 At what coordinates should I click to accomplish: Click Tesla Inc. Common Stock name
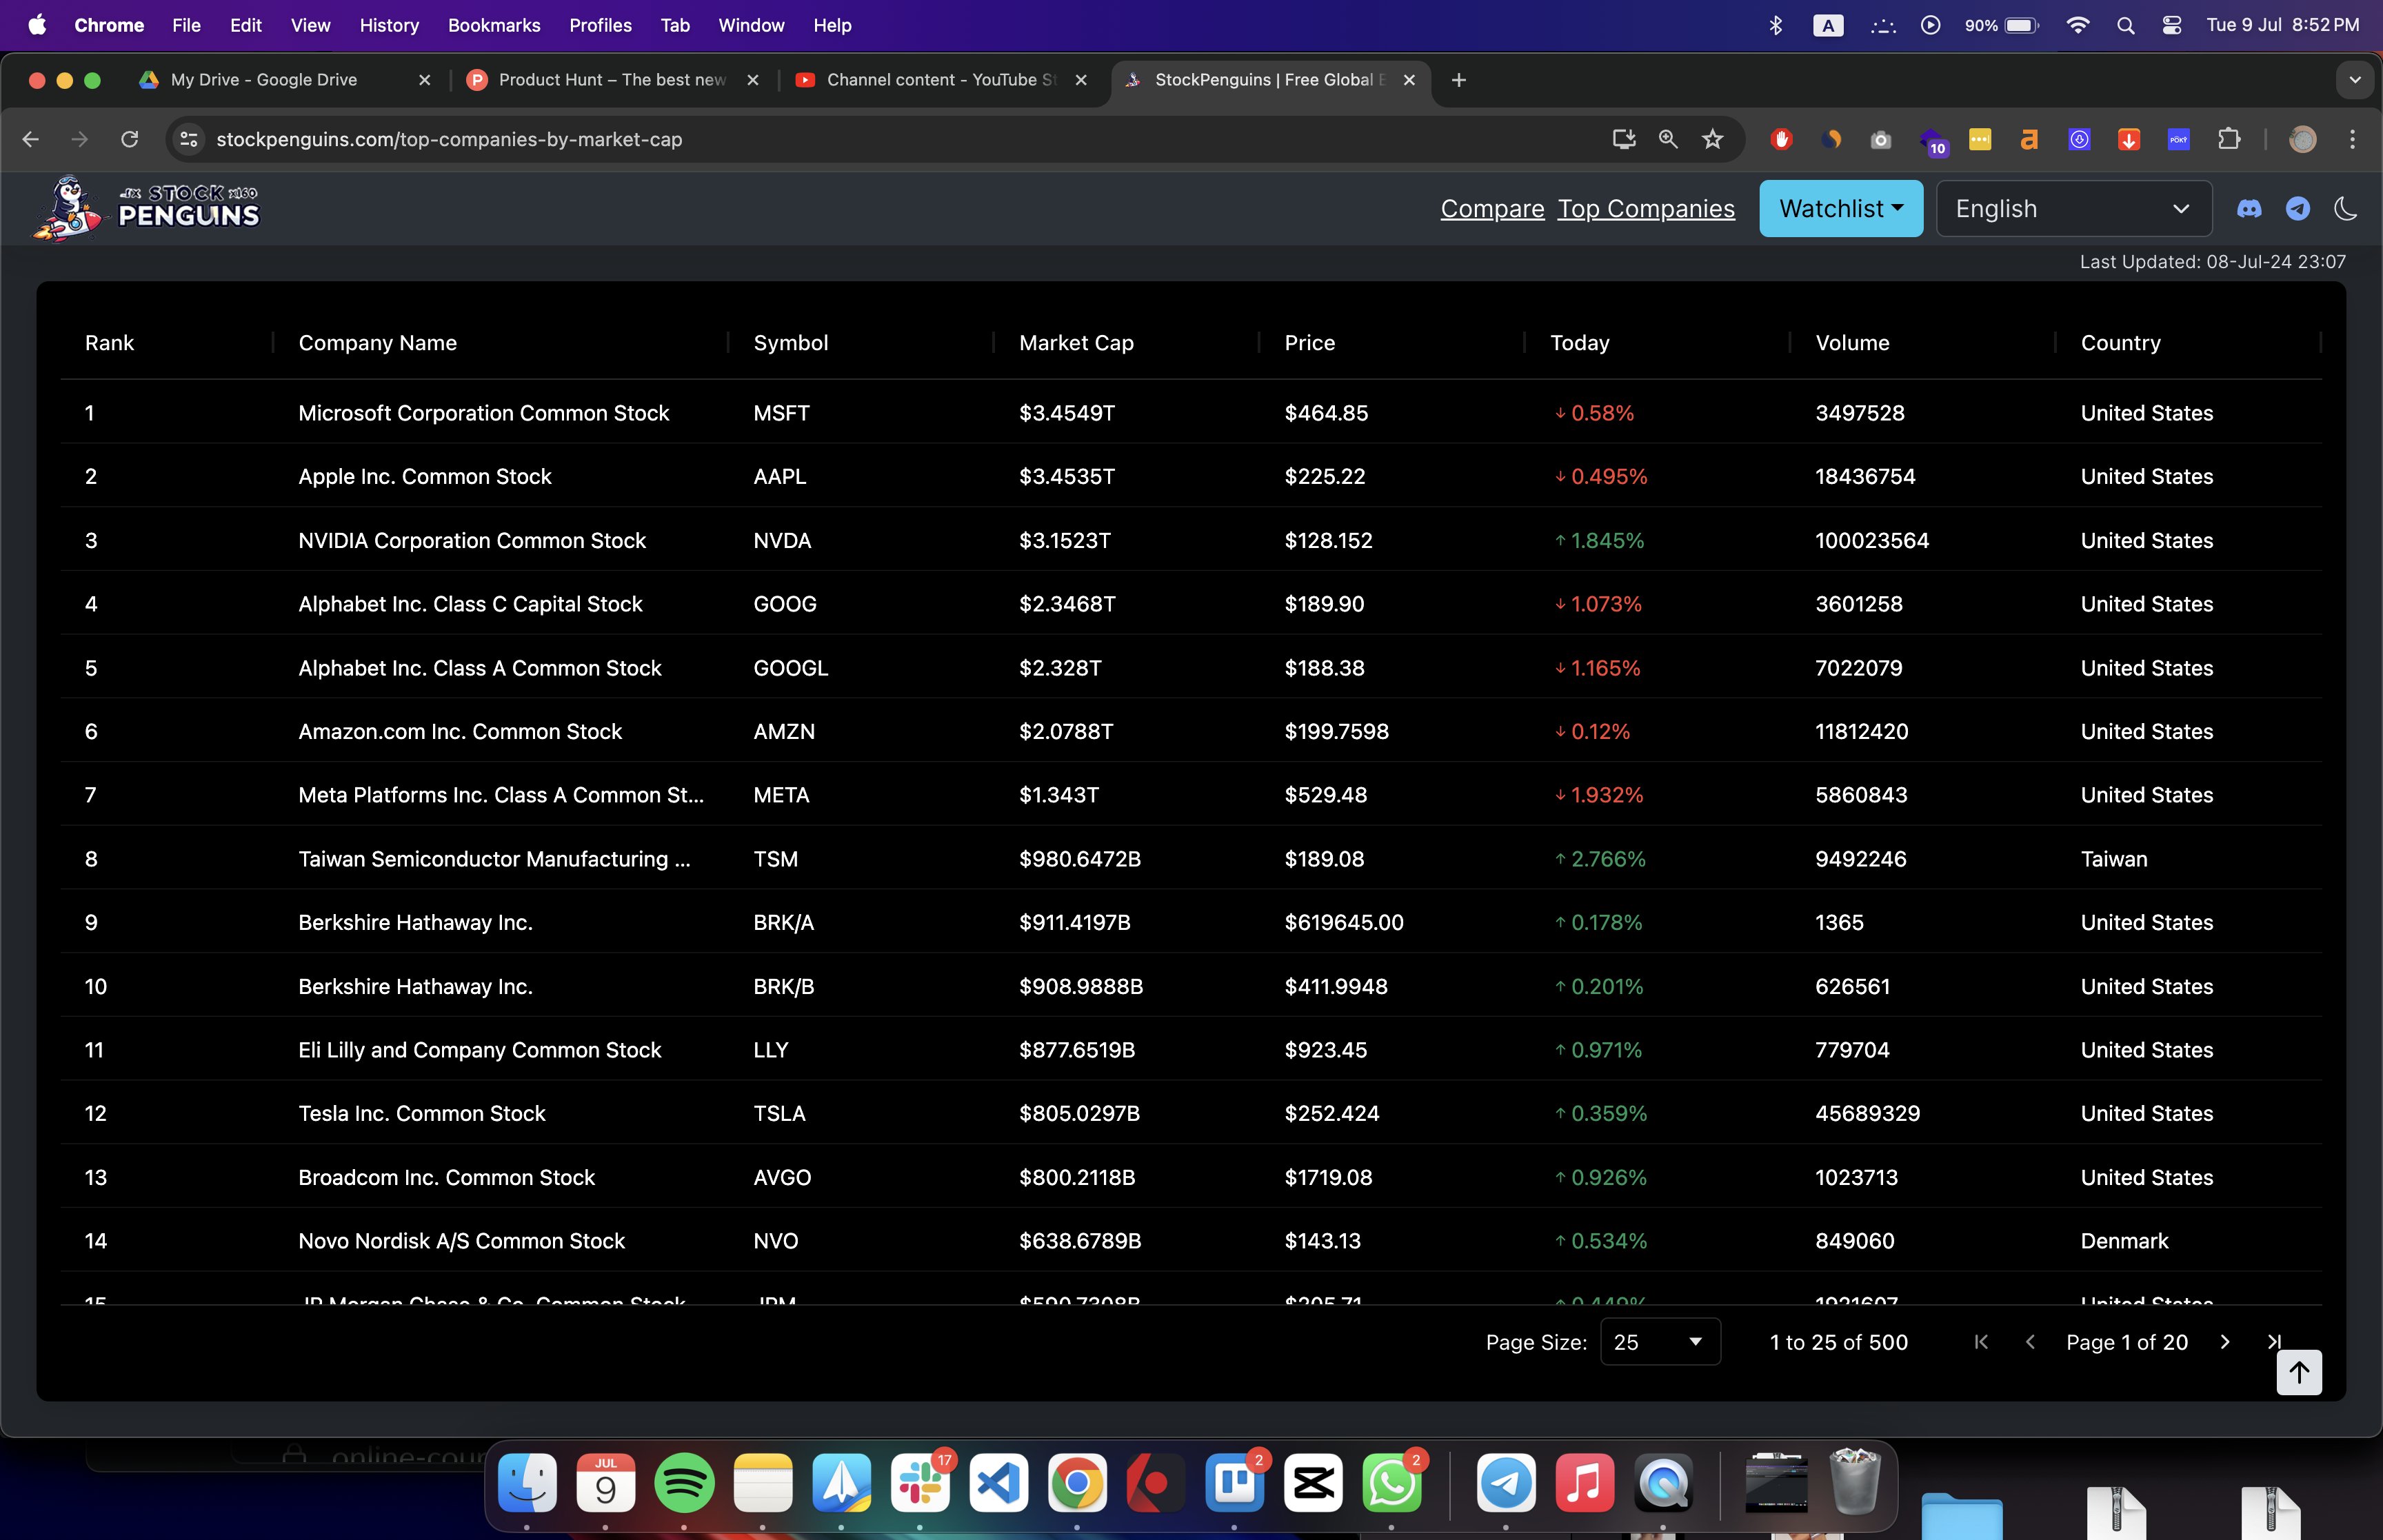[422, 1113]
